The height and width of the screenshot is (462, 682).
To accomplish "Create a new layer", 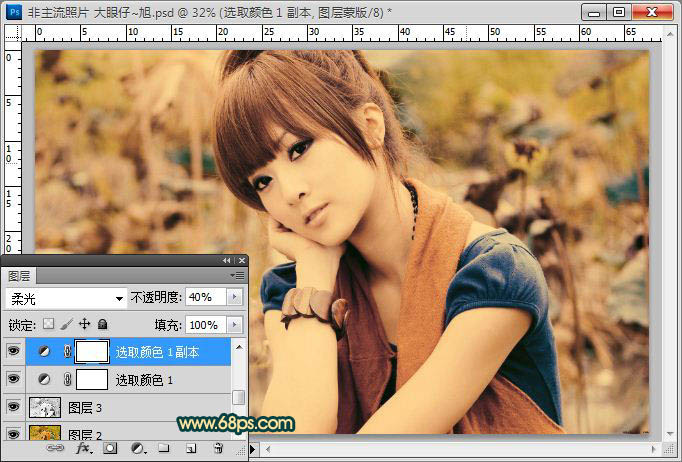I will pyautogui.click(x=190, y=449).
